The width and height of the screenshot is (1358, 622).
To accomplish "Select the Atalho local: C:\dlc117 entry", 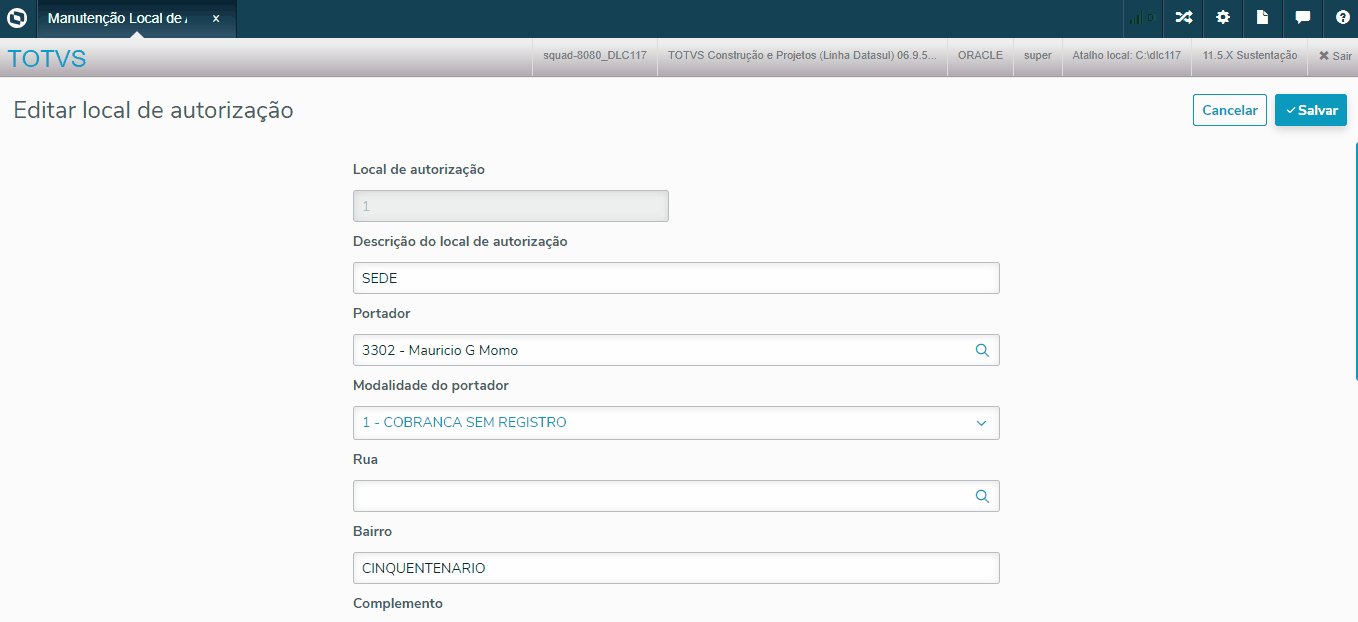I will pyautogui.click(x=1126, y=56).
